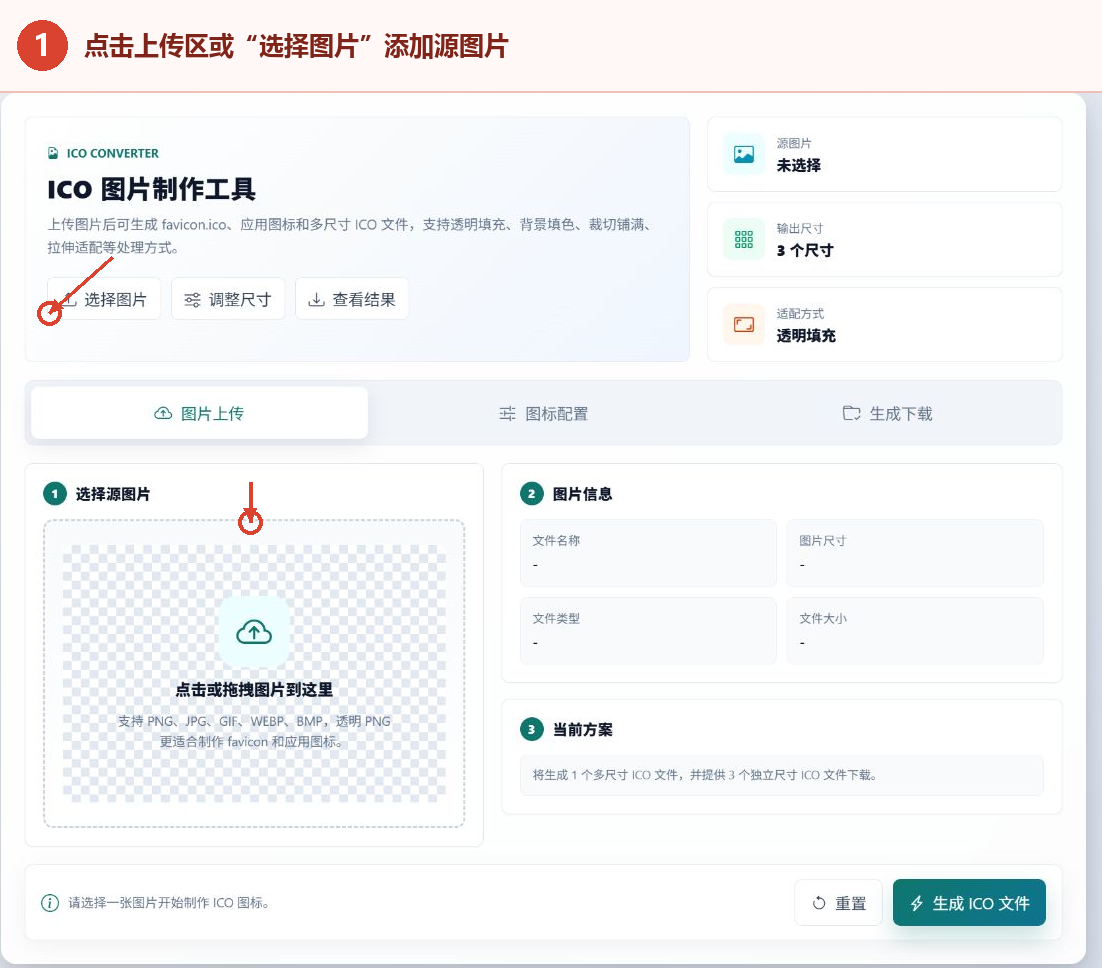The image size is (1102, 968).
Task: Click the 请选择一张图片开始制作 ICO 图标 status message
Action: [x=169, y=903]
